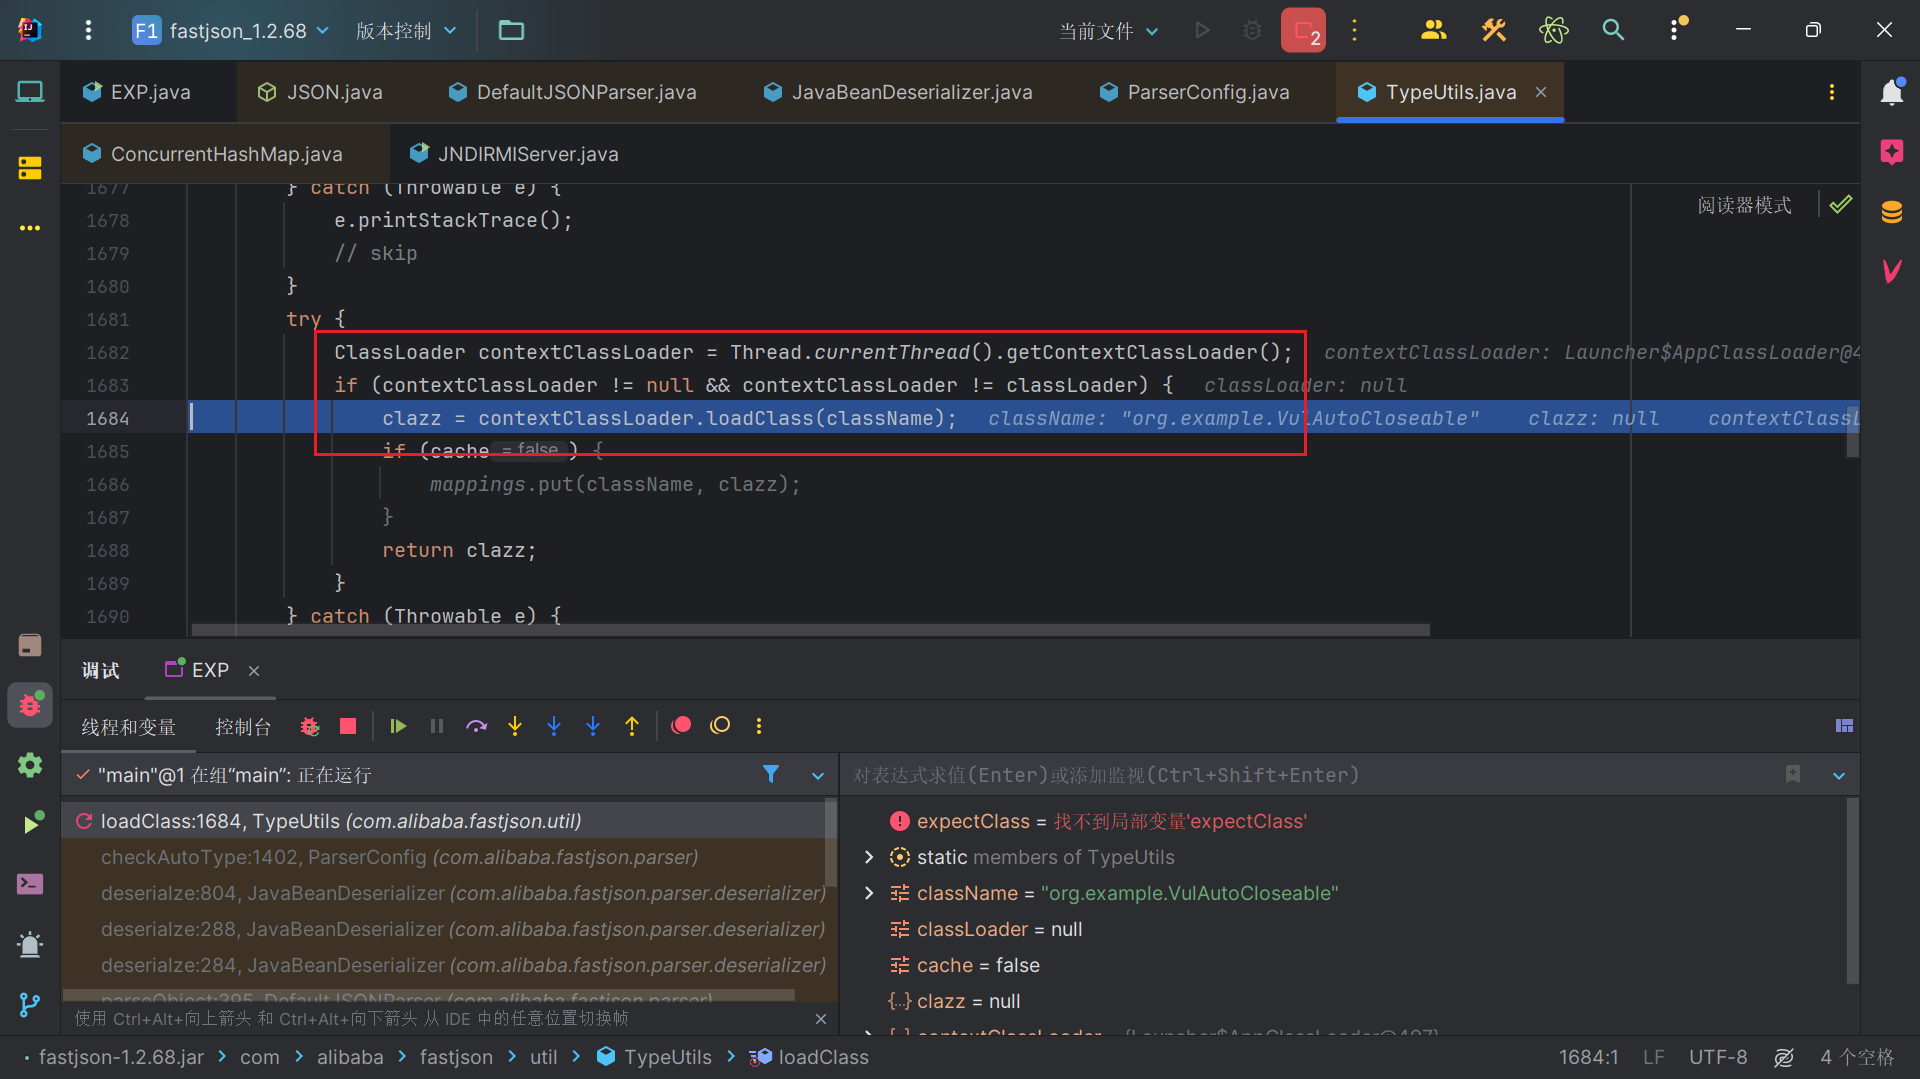Screen dimensions: 1920x1079
Task: Open the main hamburger menu
Action: (x=88, y=30)
